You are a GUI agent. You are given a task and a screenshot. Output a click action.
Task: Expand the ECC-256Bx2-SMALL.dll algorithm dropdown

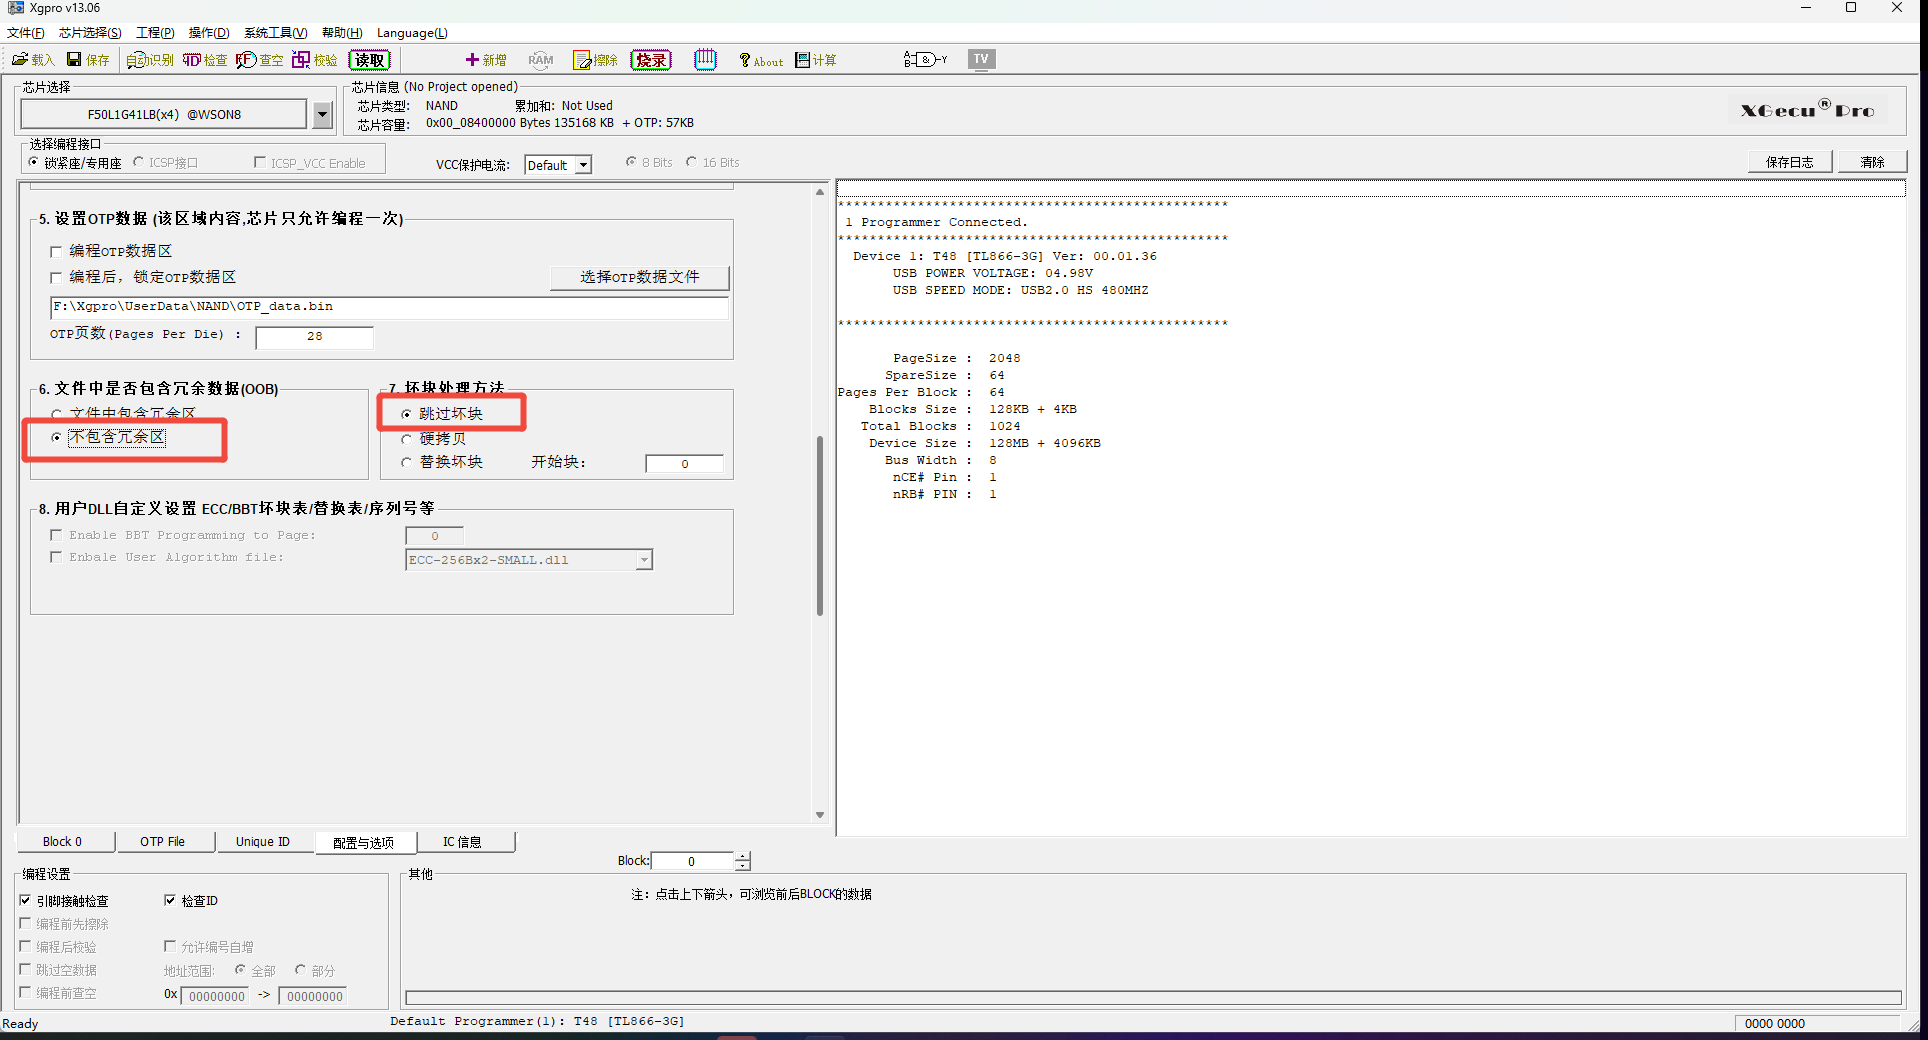644,560
